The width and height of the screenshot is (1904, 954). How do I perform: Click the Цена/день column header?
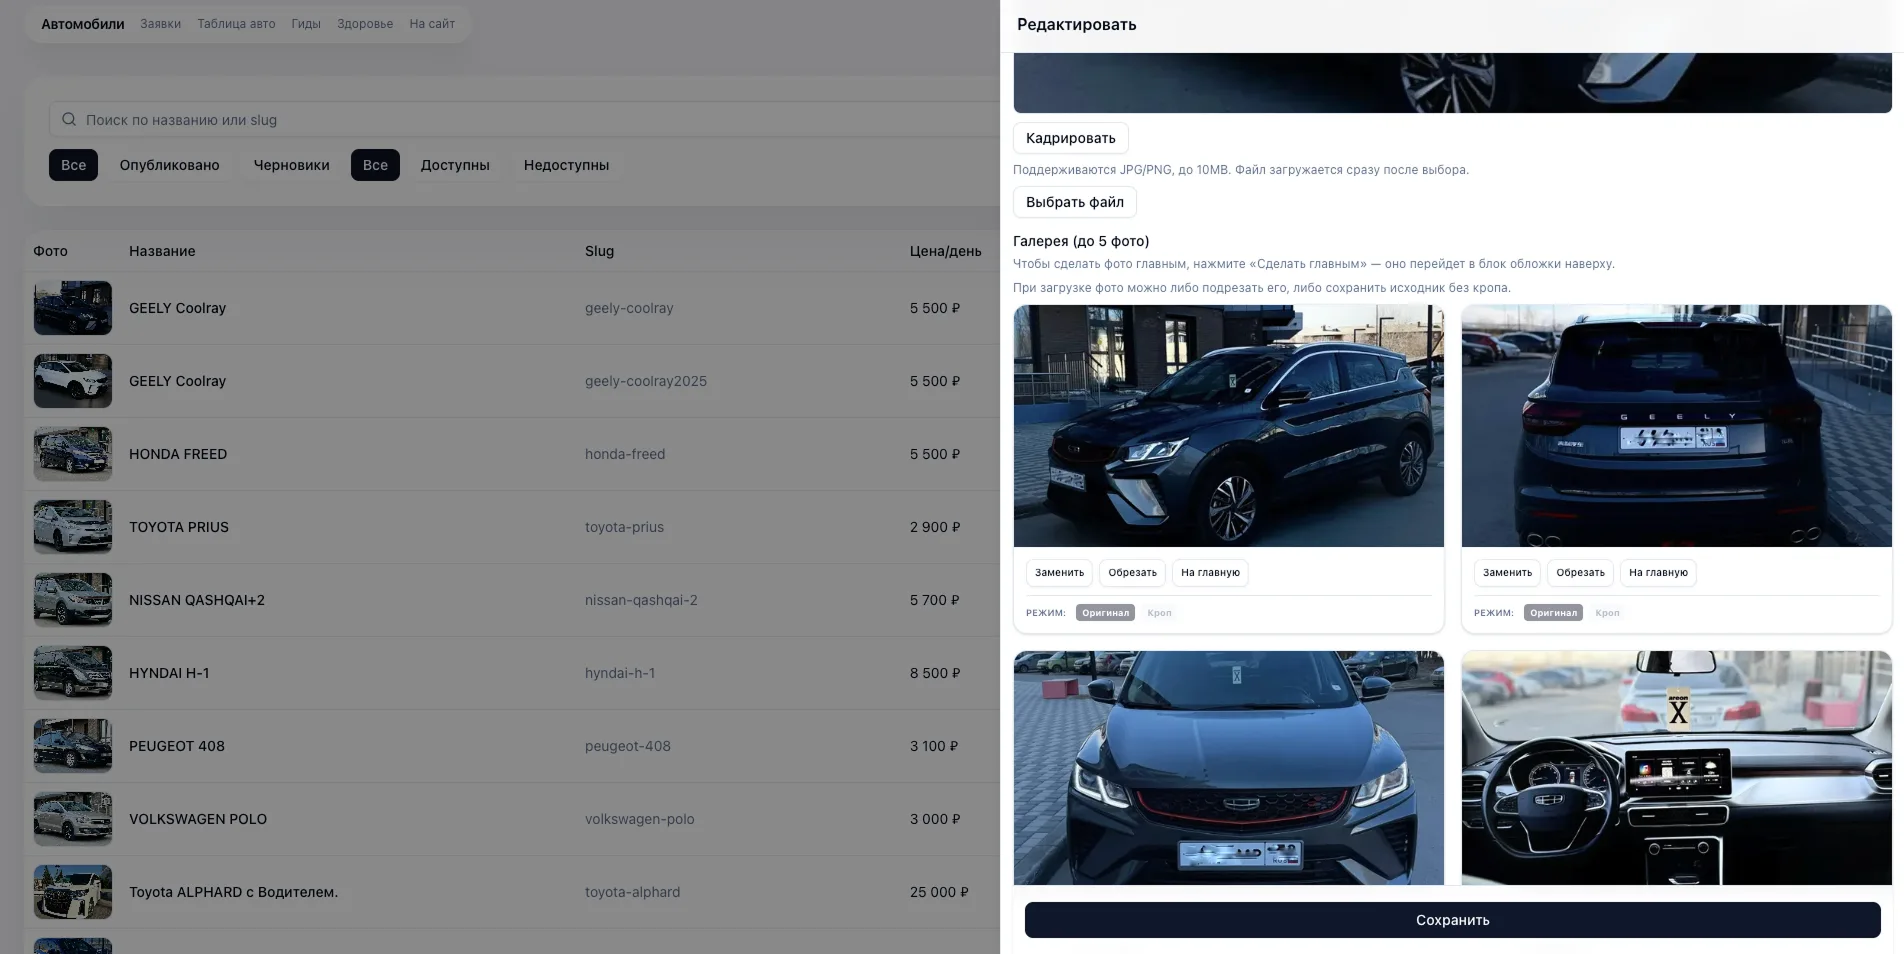click(945, 251)
